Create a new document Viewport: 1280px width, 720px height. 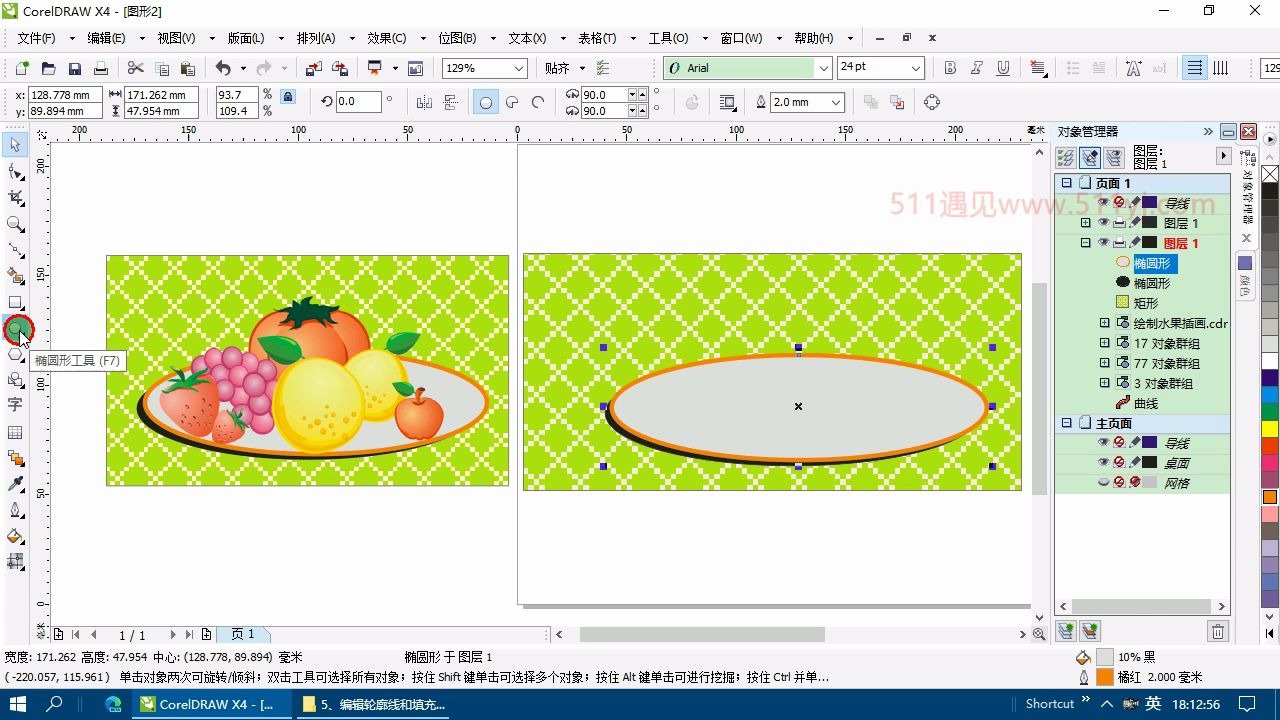[x=22, y=68]
